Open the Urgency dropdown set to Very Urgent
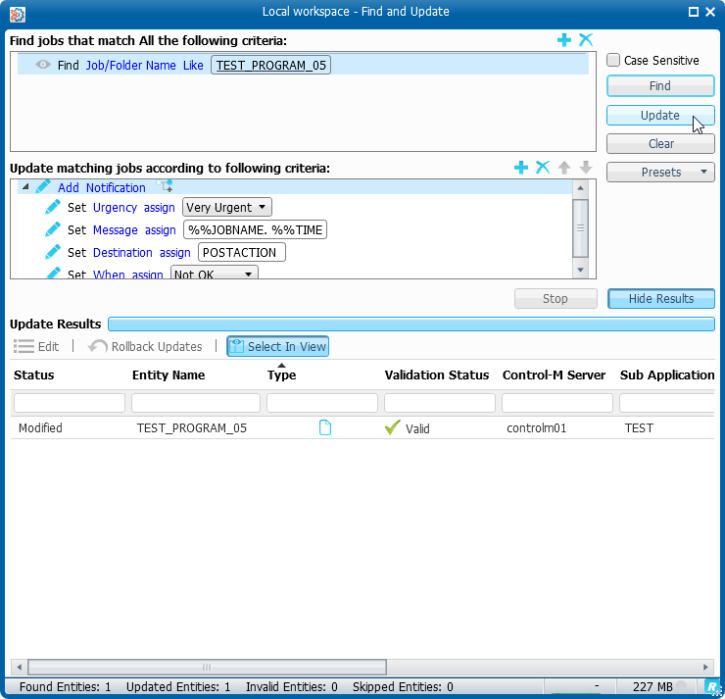725x699 pixels. tap(227, 208)
